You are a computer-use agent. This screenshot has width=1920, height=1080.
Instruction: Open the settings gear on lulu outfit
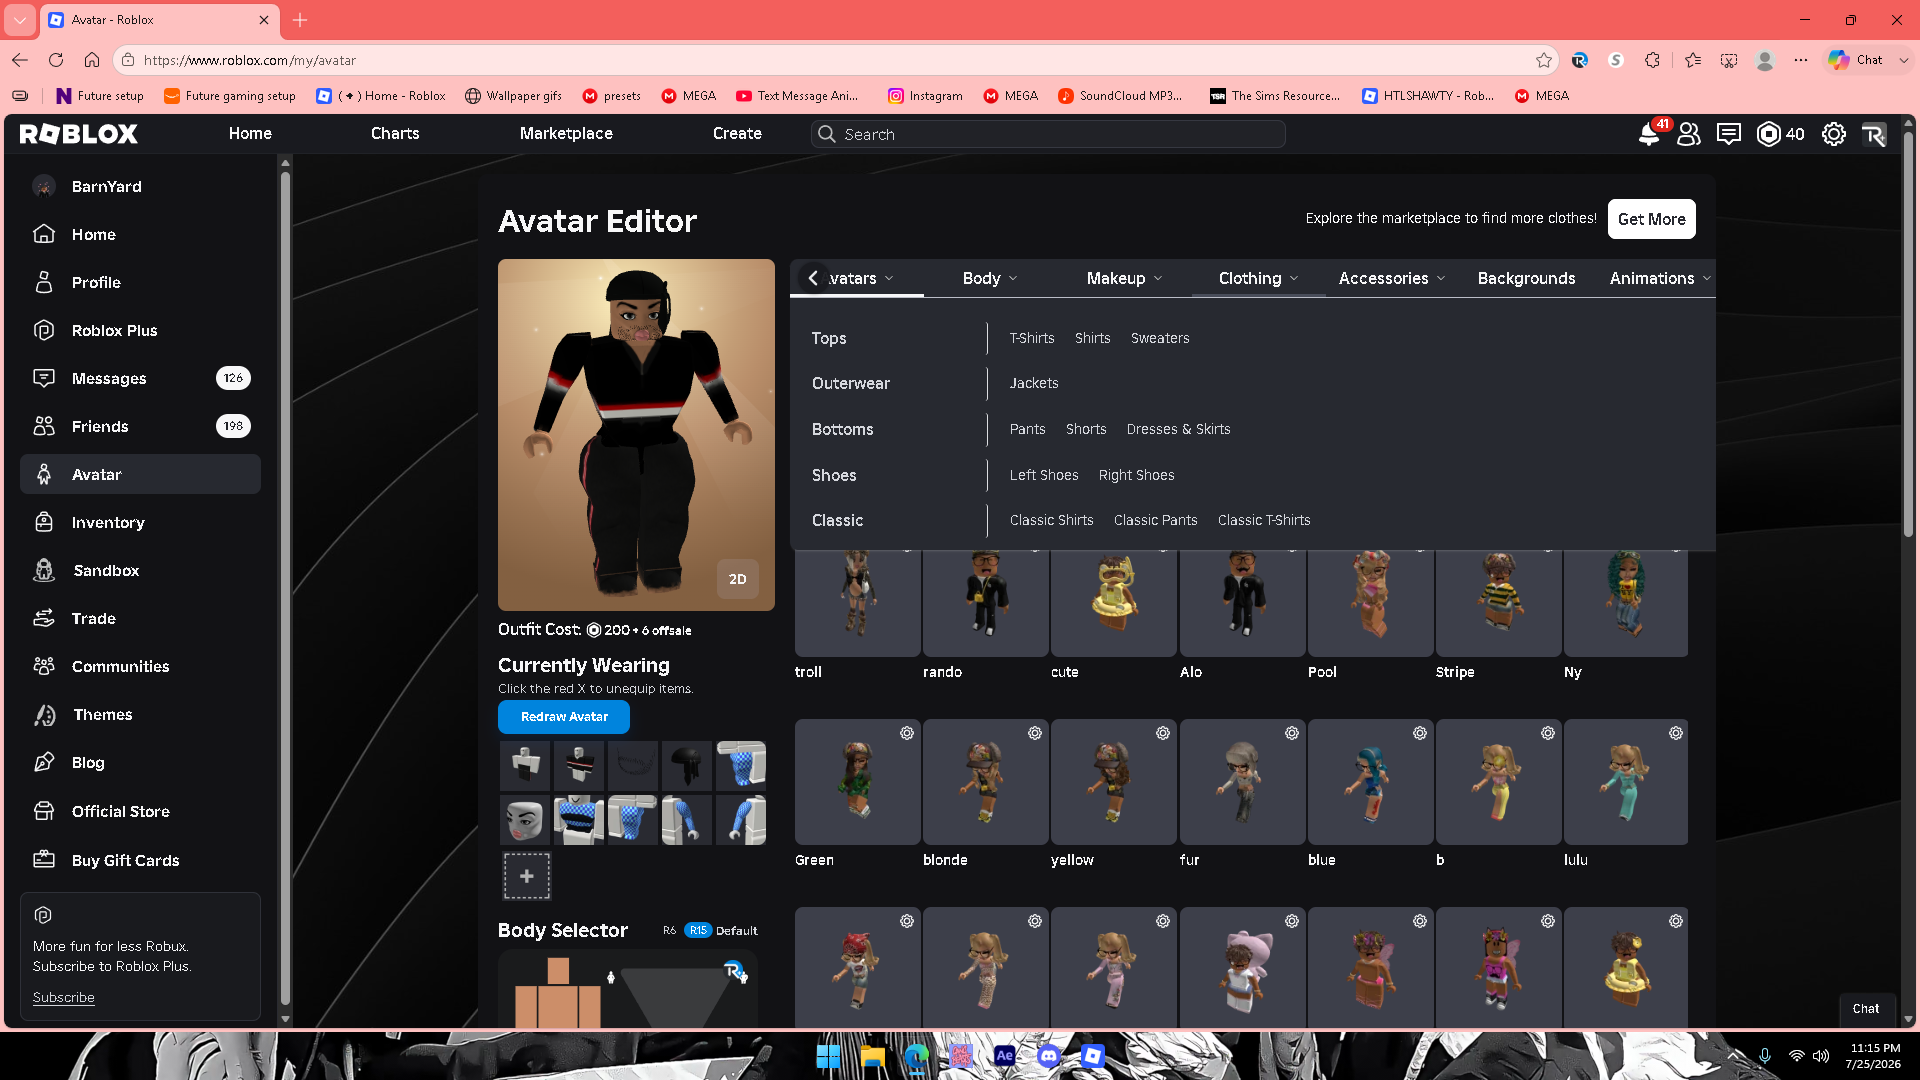click(1676, 733)
